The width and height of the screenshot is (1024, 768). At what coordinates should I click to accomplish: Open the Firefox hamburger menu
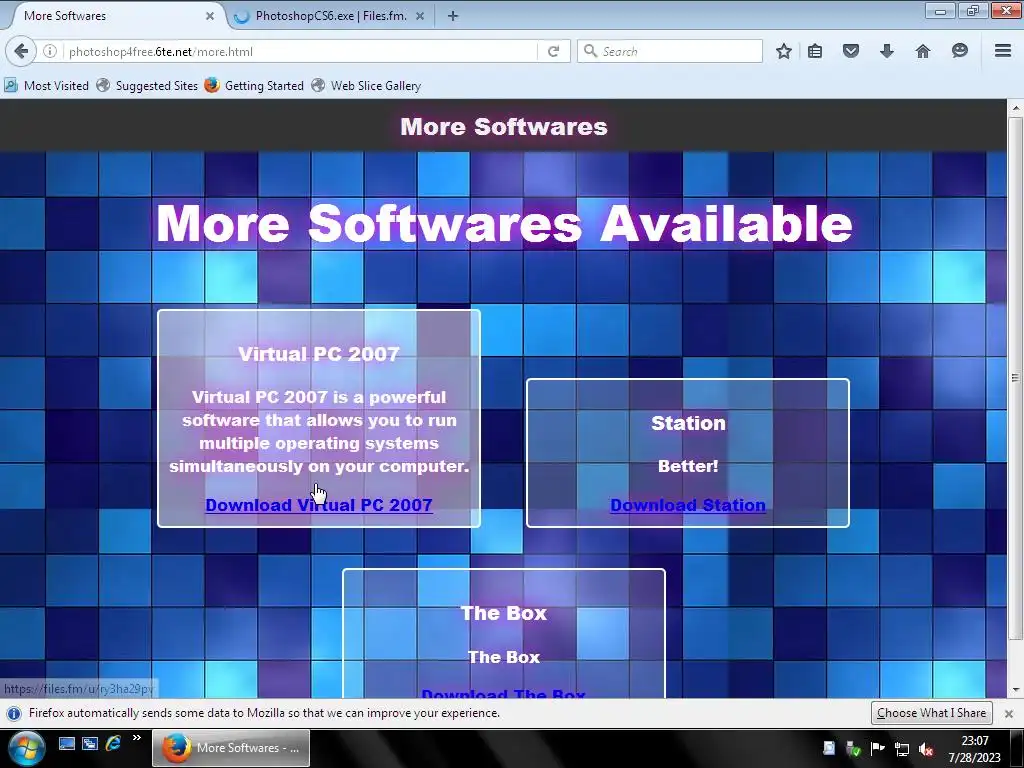pos(1003,51)
